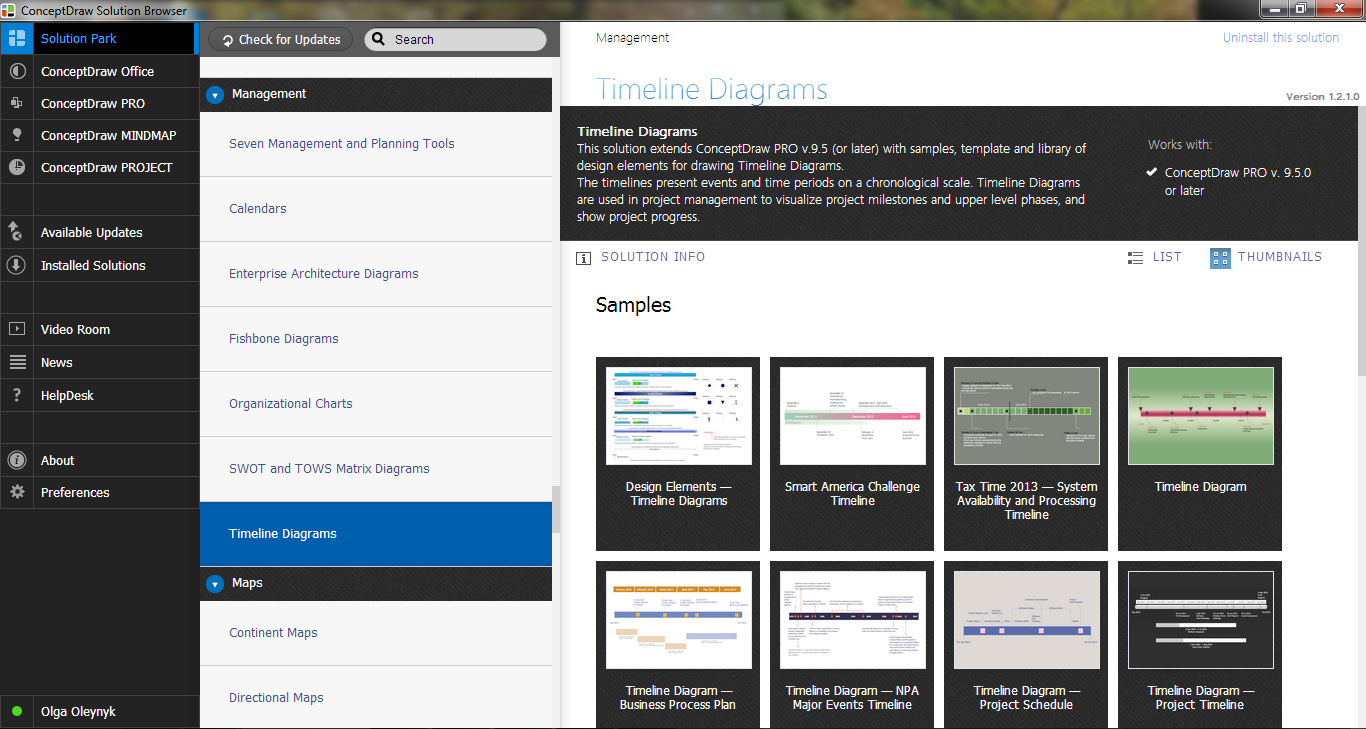
Task: Select Continent Maps solution
Action: click(x=376, y=633)
